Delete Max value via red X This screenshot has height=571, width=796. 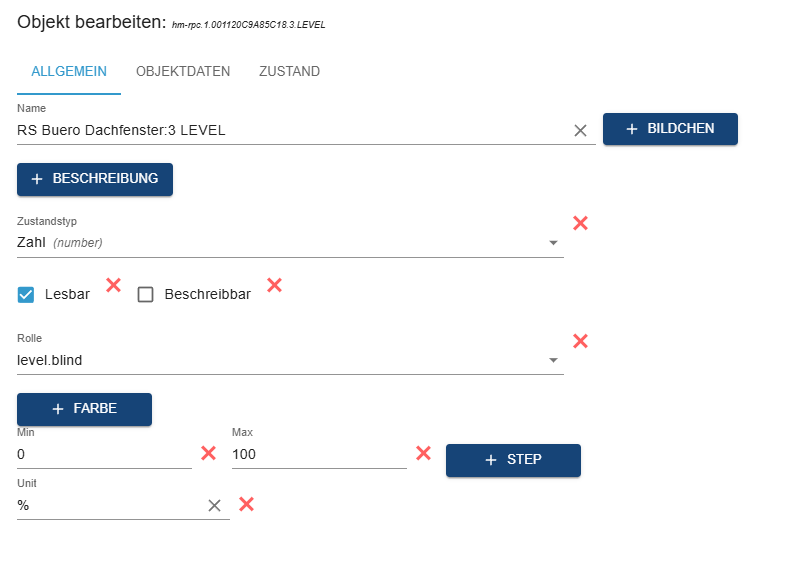(x=423, y=453)
